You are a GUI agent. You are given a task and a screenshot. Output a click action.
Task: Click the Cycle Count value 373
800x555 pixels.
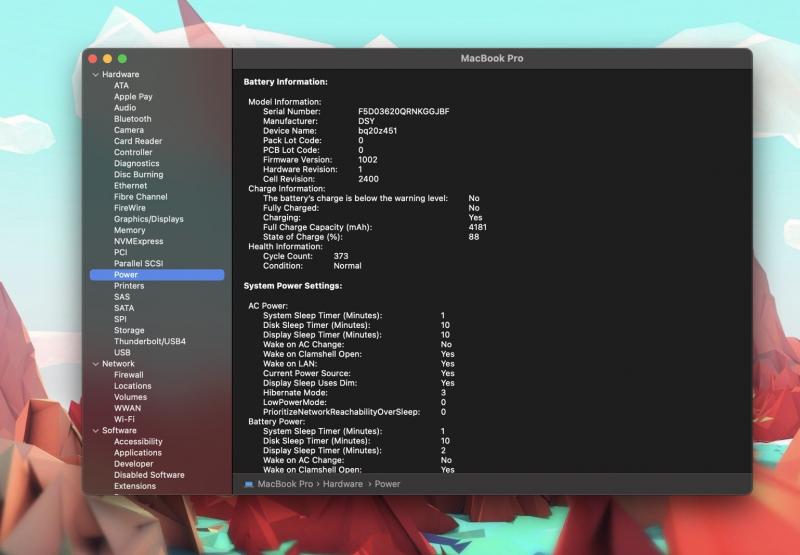[341, 257]
